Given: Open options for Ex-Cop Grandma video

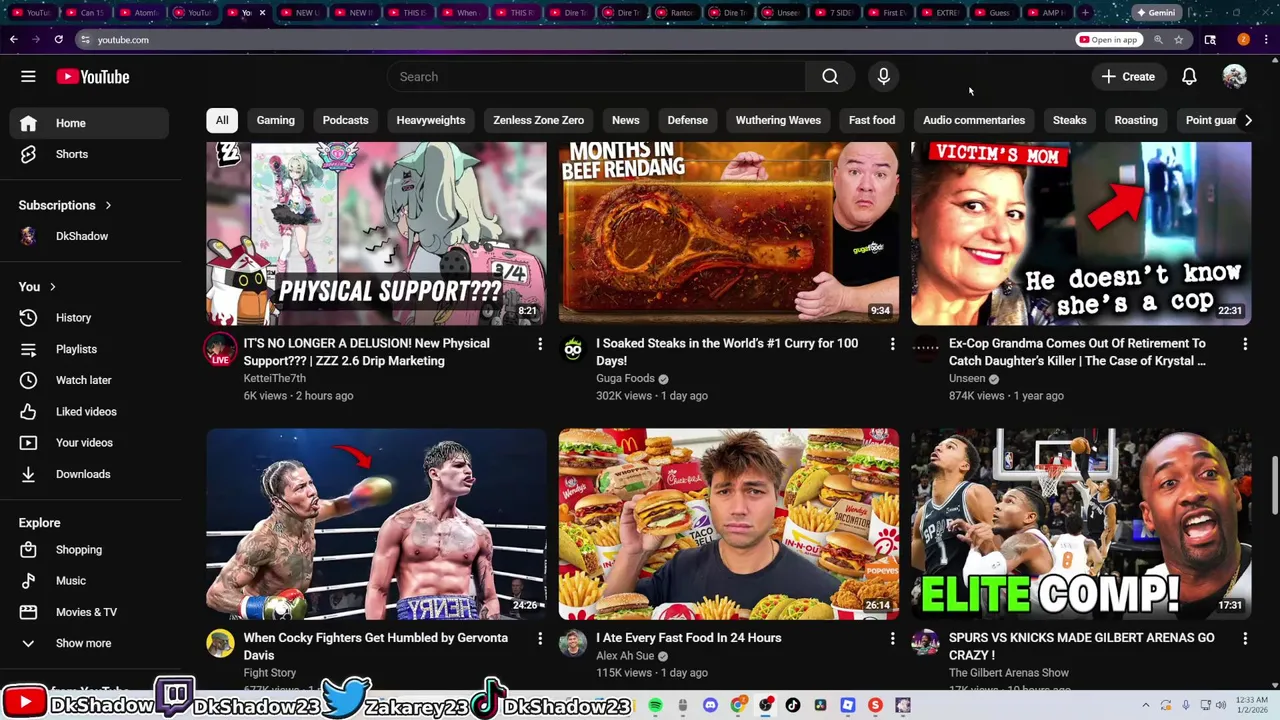Looking at the screenshot, I should point(1245,344).
